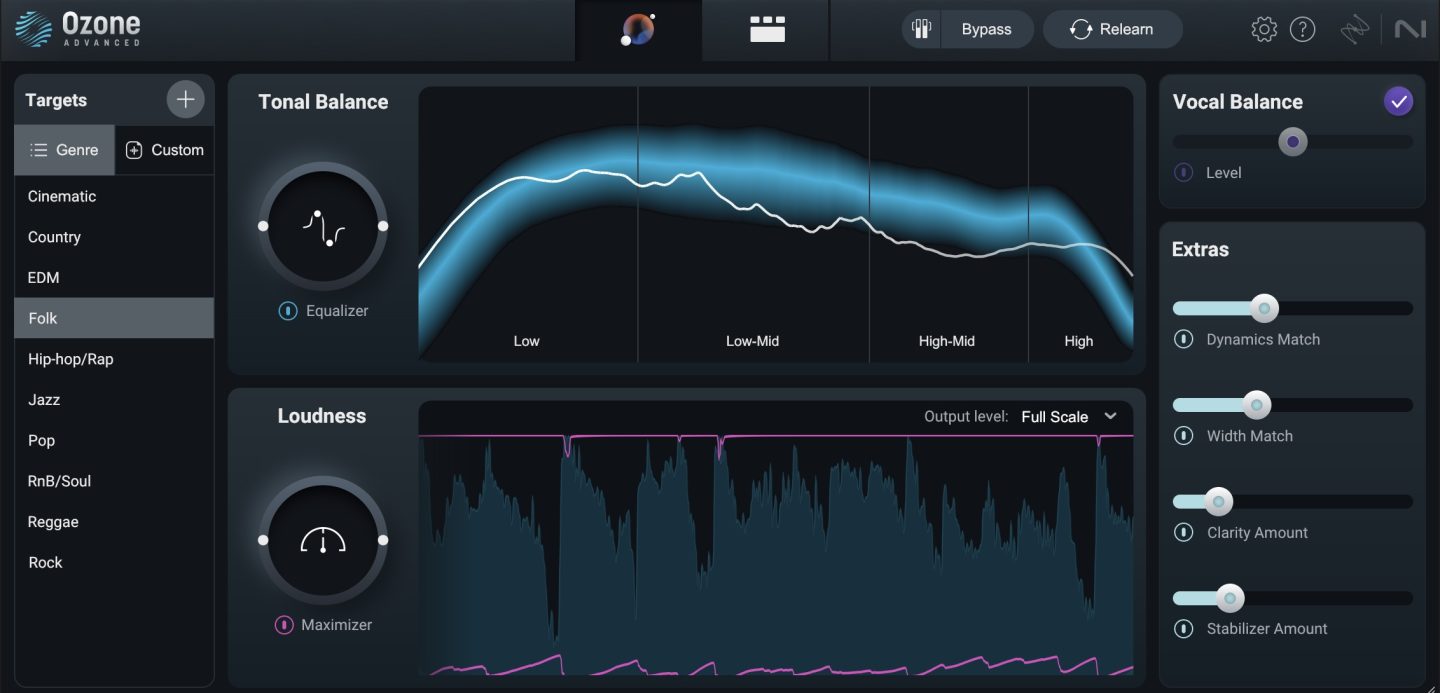The height and width of the screenshot is (693, 1440).
Task: Open the Master Assistant view icon
Action: [x=638, y=30]
